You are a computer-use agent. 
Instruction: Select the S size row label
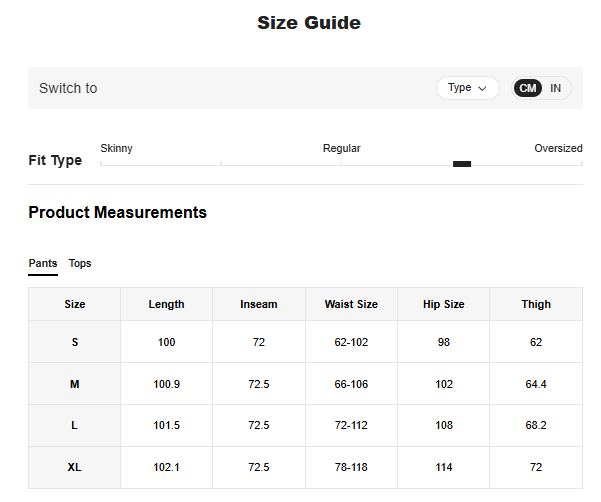(75, 342)
